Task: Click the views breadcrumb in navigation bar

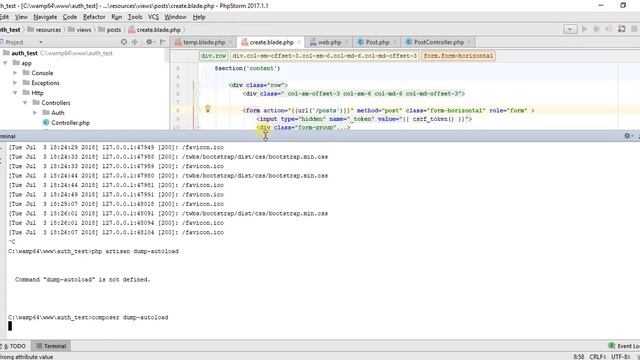Action: pos(80,30)
